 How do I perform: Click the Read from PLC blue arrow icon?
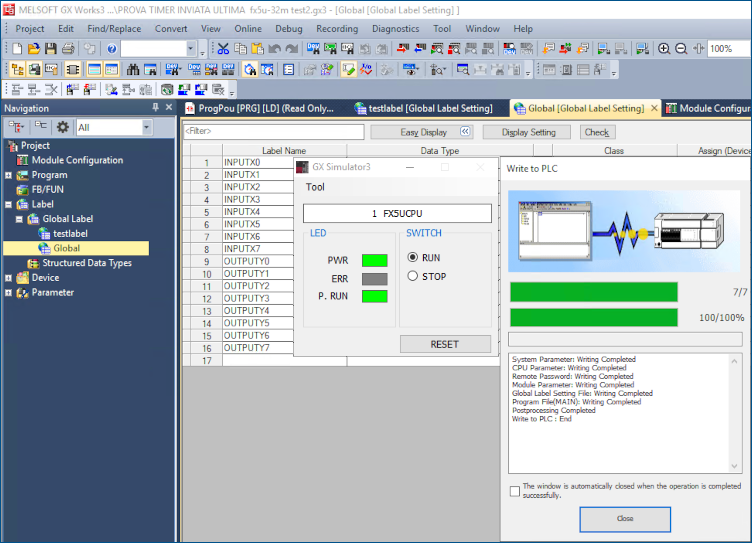click(420, 48)
